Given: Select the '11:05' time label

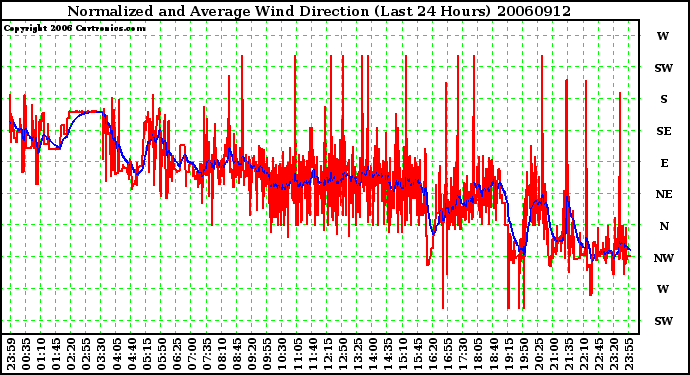Looking at the screenshot, I should pyautogui.click(x=298, y=354).
